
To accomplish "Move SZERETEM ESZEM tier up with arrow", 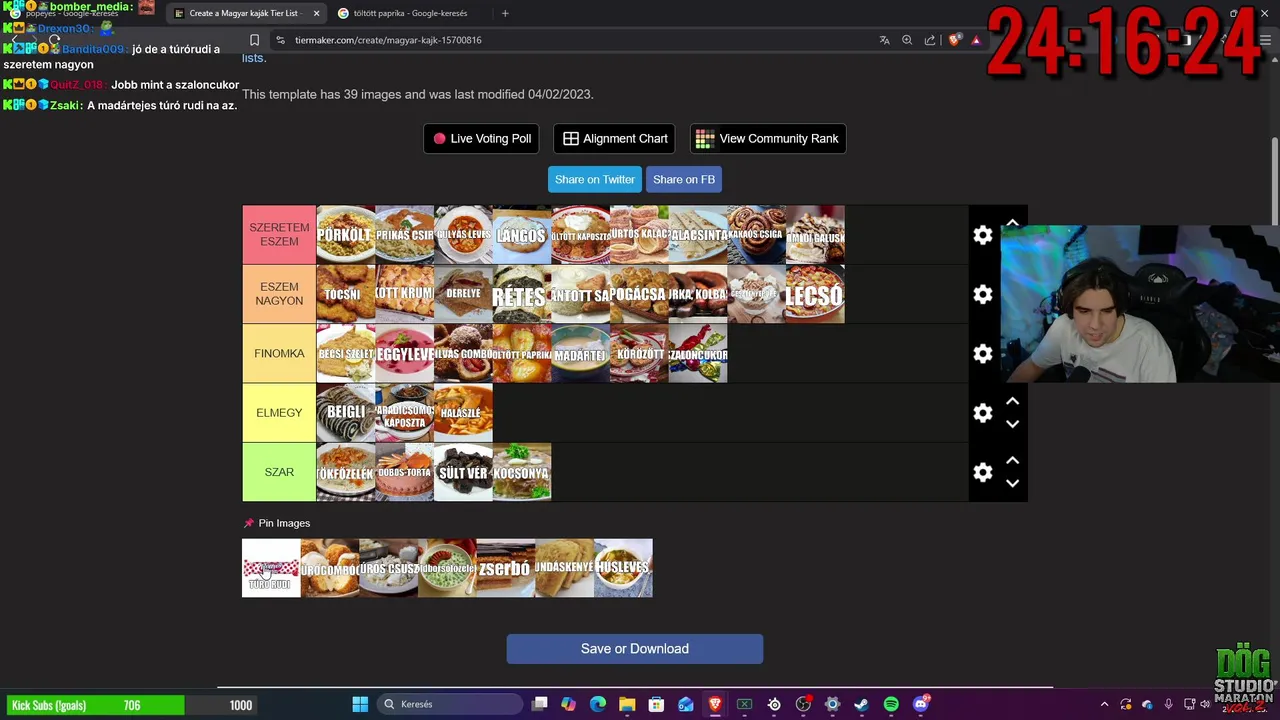I will (x=1012, y=223).
